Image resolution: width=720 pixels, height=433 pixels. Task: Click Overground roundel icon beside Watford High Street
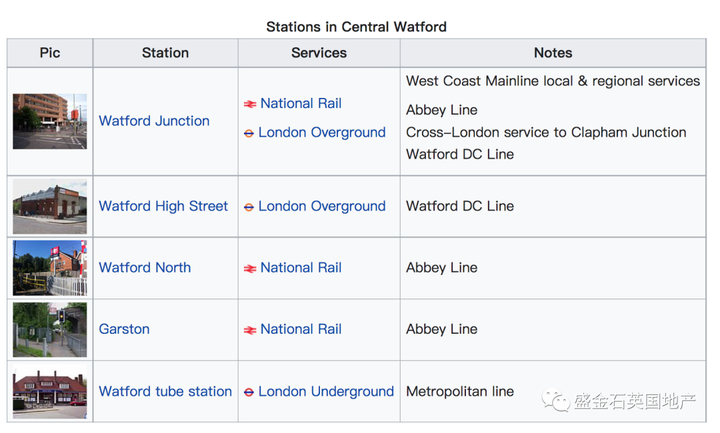click(x=249, y=208)
